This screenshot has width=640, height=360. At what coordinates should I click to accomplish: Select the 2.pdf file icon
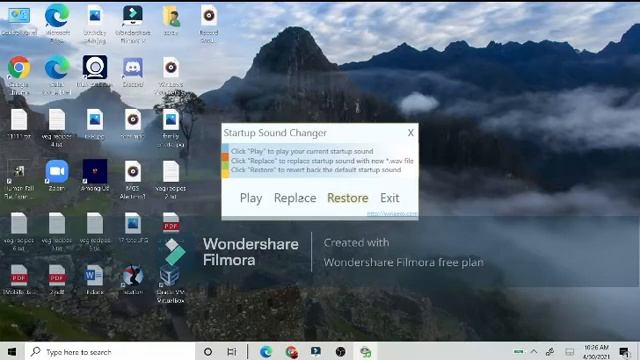[x=57, y=280]
